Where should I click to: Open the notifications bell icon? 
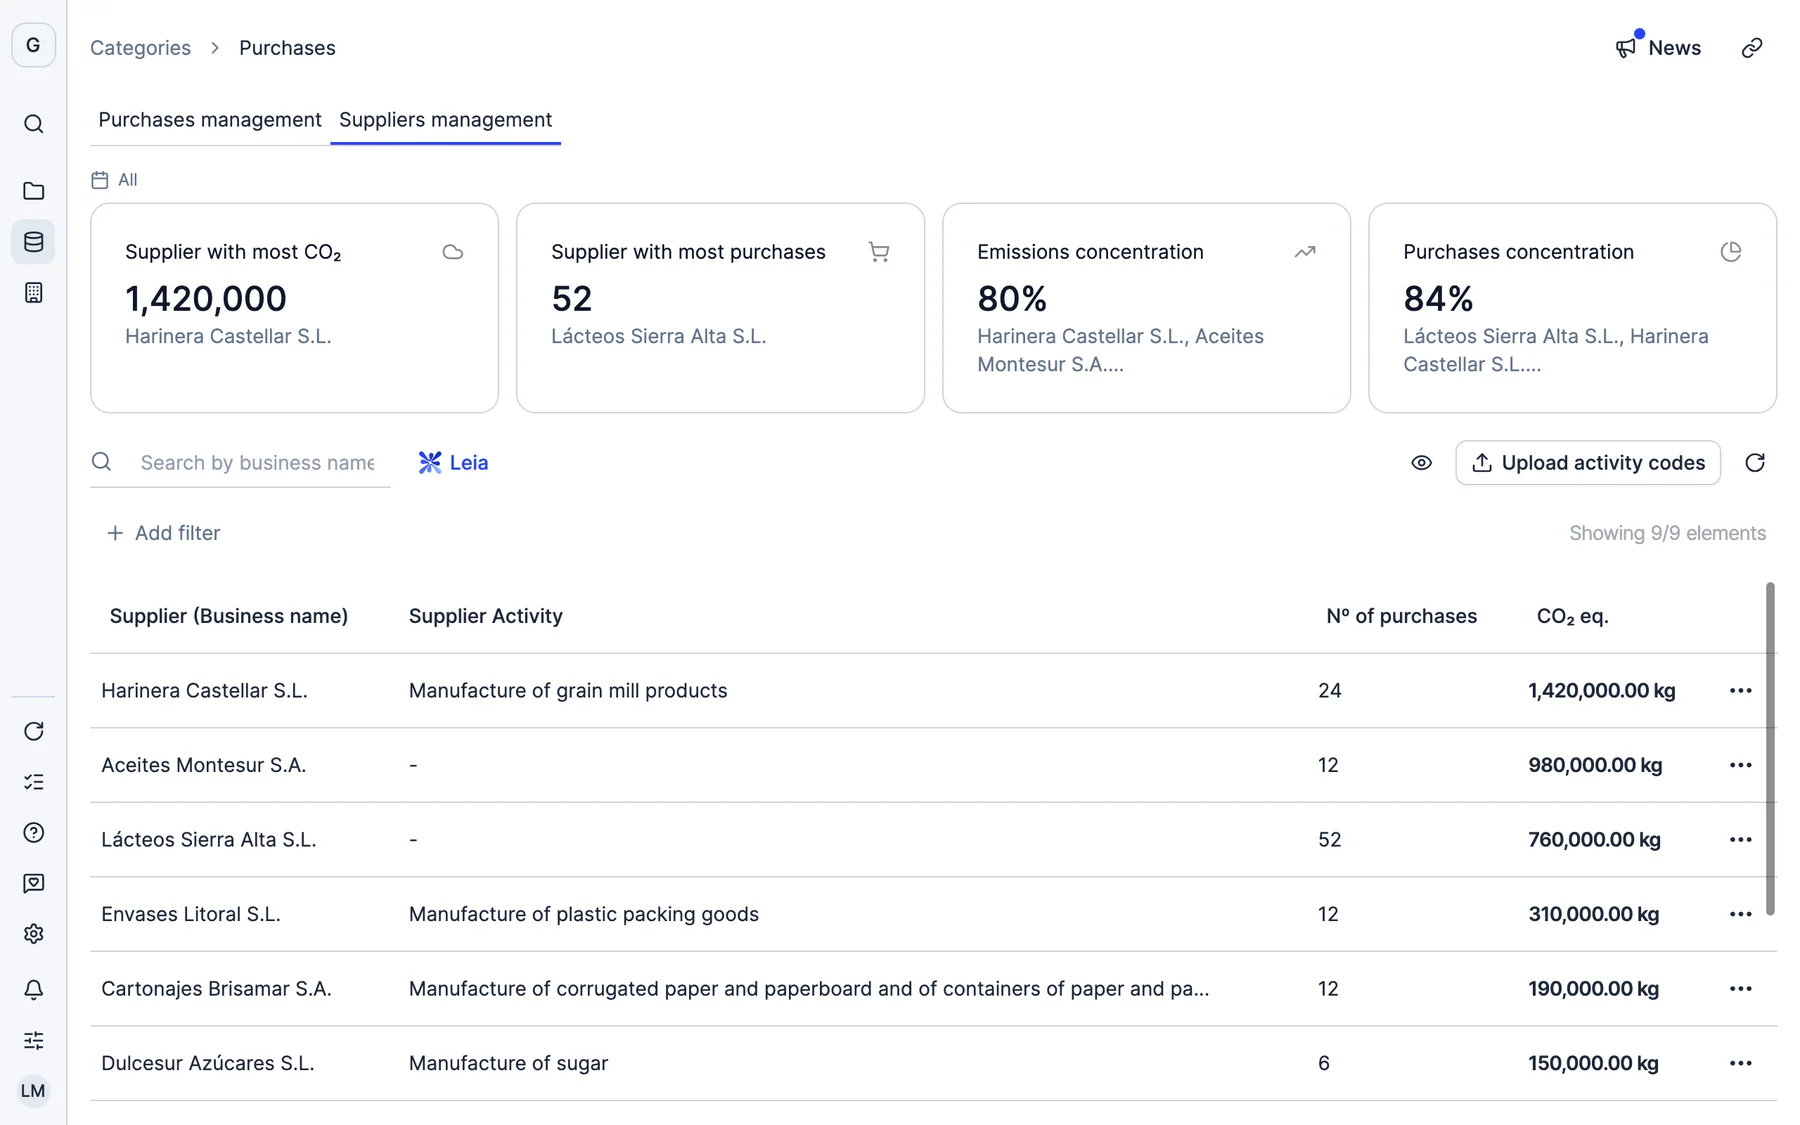click(x=33, y=989)
